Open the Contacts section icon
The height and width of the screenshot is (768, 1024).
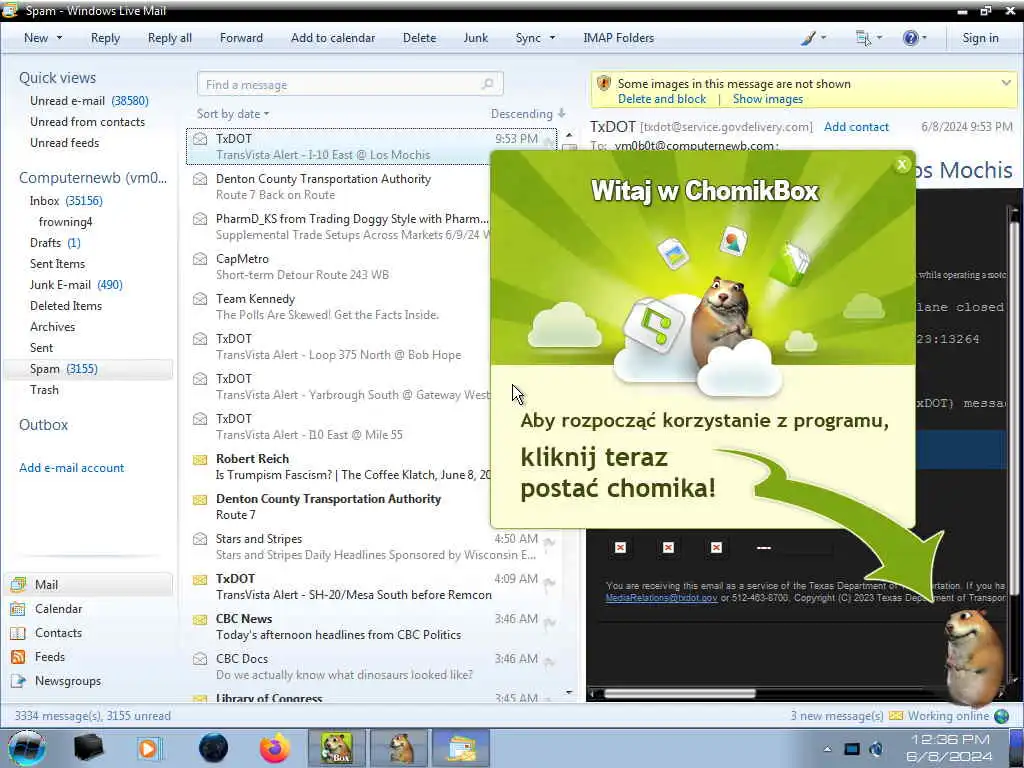click(18, 633)
